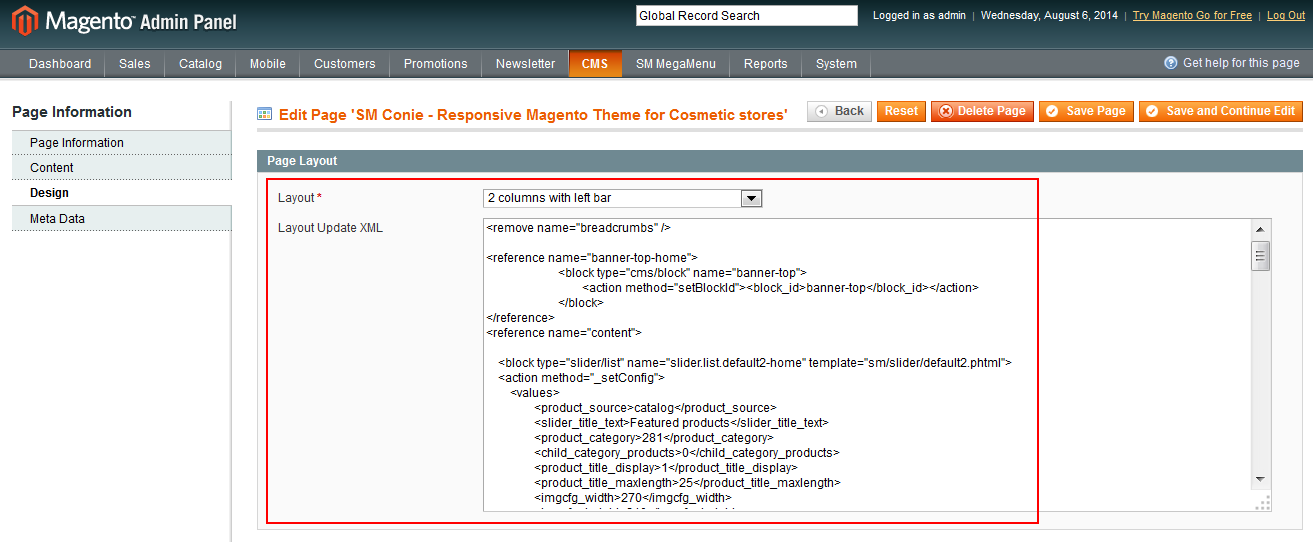Click the '<values>' line in XML
The width and height of the screenshot is (1313, 542).
[x=535, y=393]
